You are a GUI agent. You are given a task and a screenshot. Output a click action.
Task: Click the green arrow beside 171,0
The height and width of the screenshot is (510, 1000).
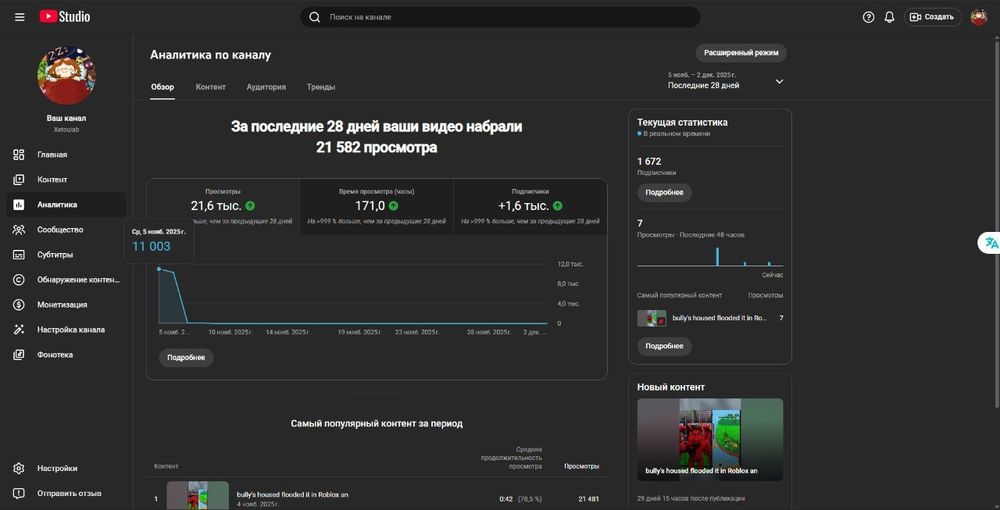(393, 206)
